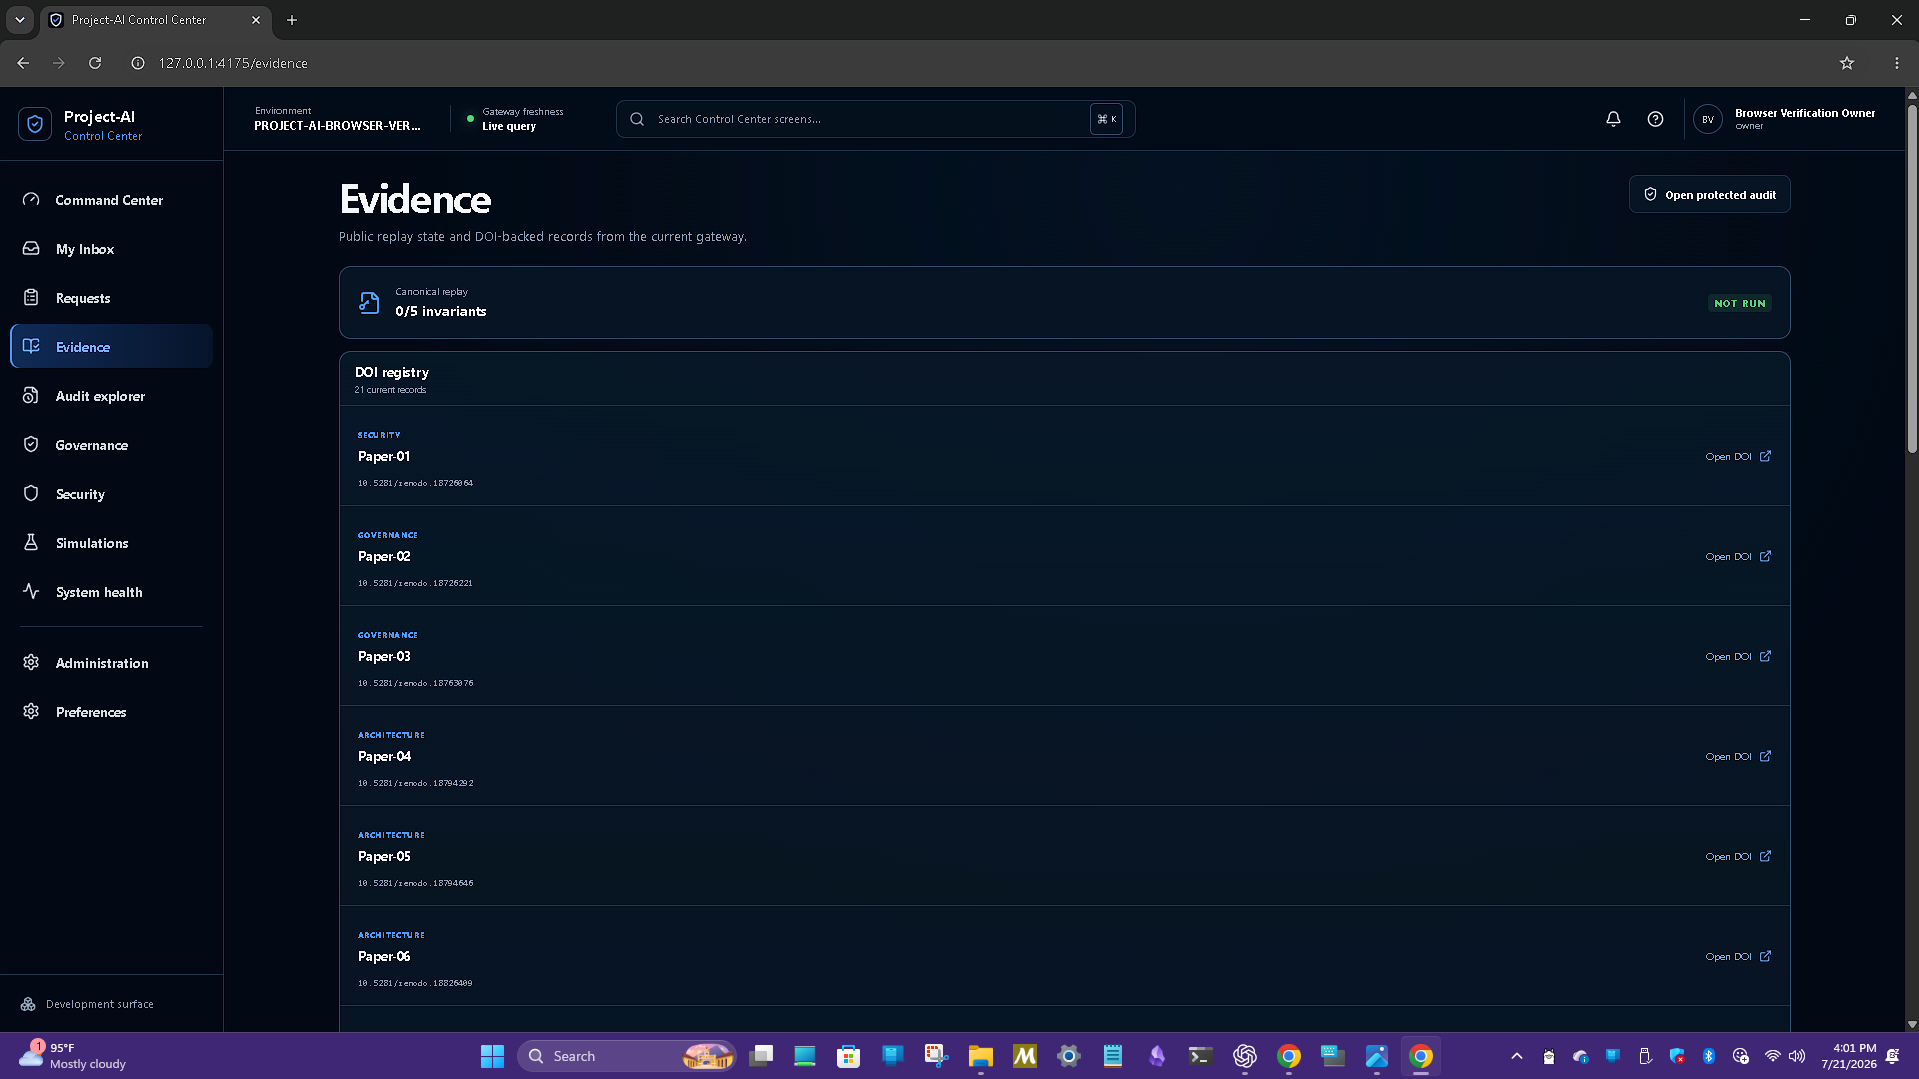
Task: Open the Chrome three-dot menu
Action: tap(1896, 63)
